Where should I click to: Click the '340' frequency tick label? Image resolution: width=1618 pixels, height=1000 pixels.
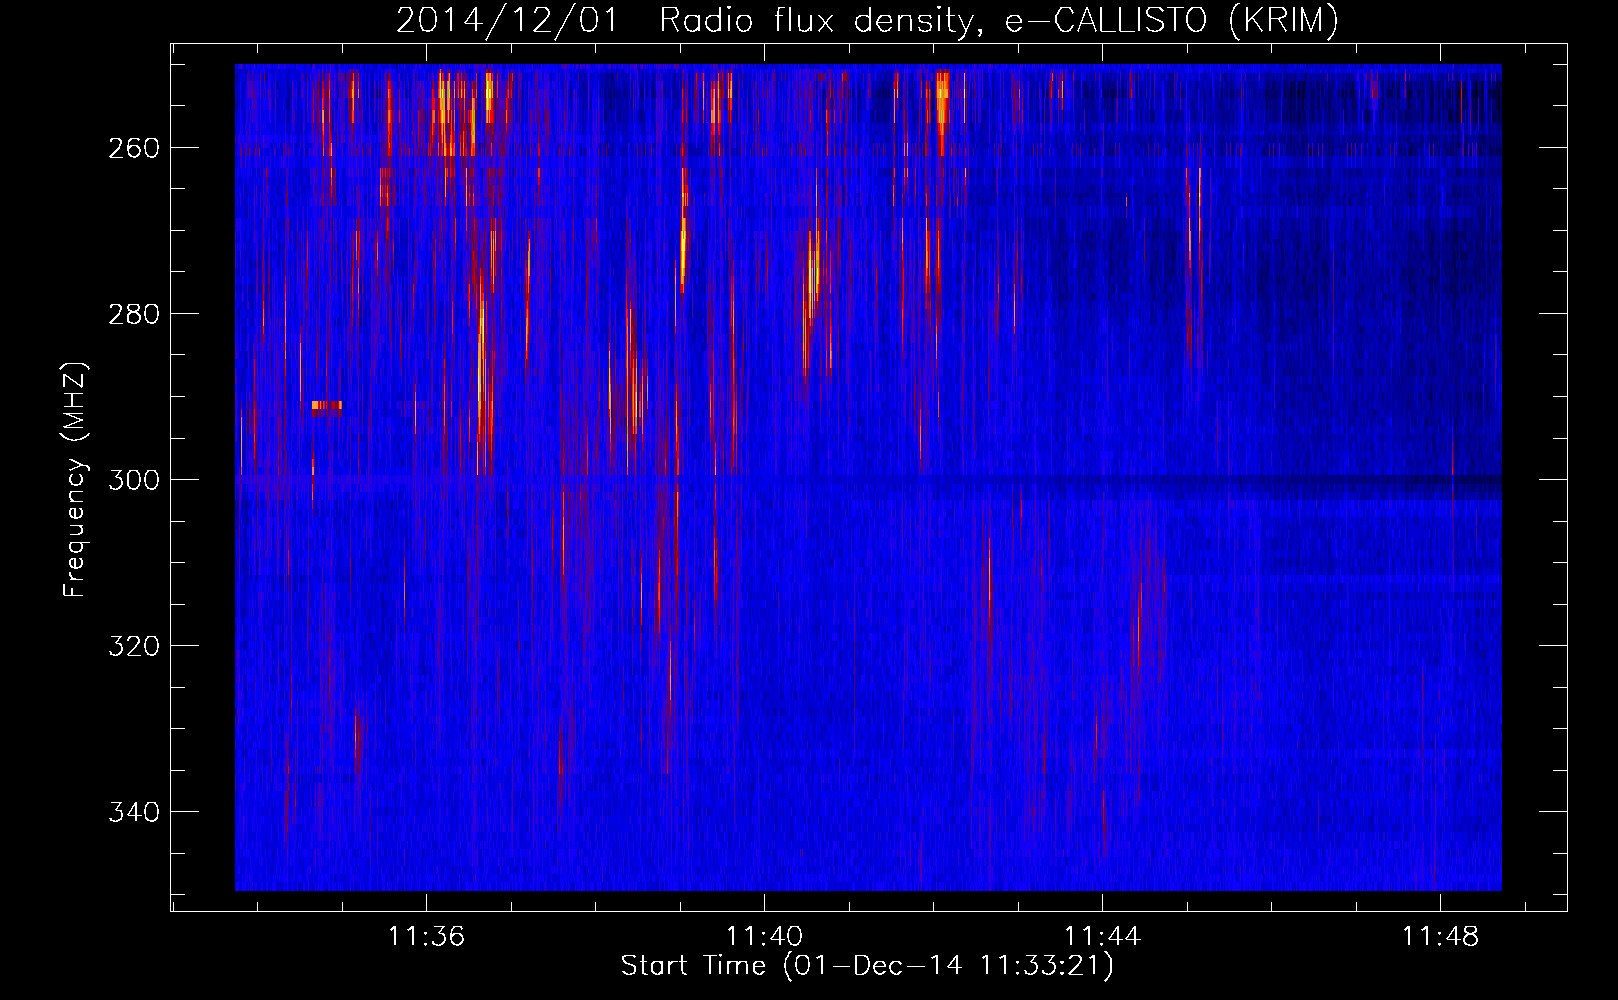133,812
